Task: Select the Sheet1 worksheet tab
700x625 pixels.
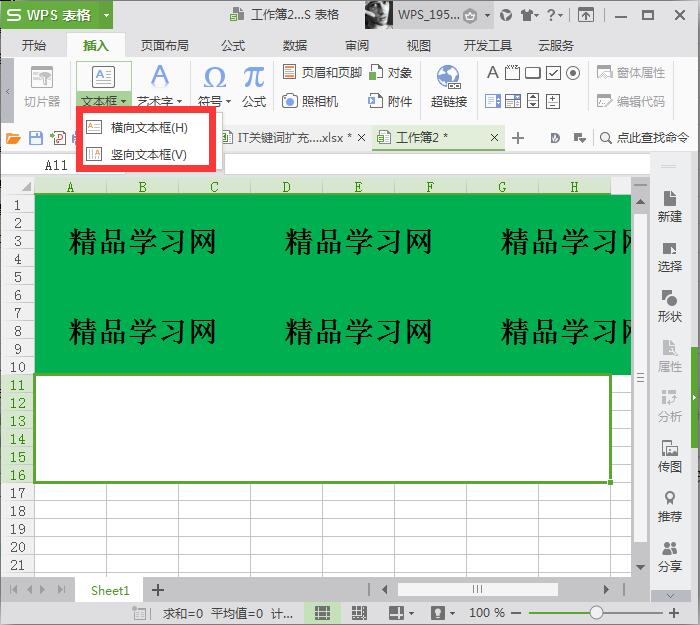Action: pos(110,590)
